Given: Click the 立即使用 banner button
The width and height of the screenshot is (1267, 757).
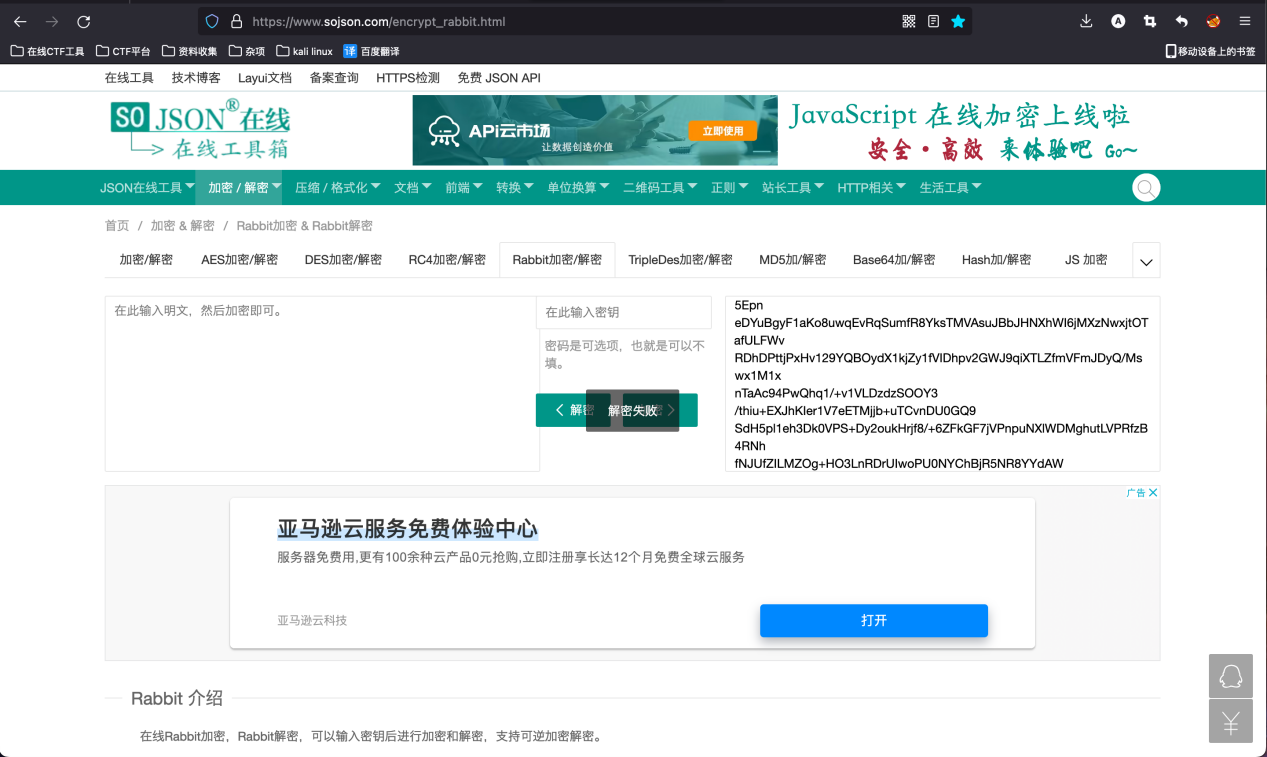Looking at the screenshot, I should (723, 131).
